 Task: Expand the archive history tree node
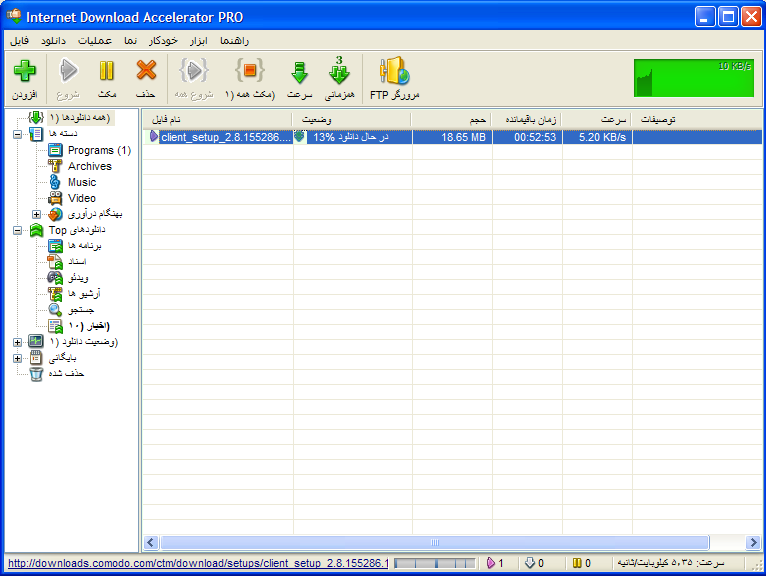[18, 359]
